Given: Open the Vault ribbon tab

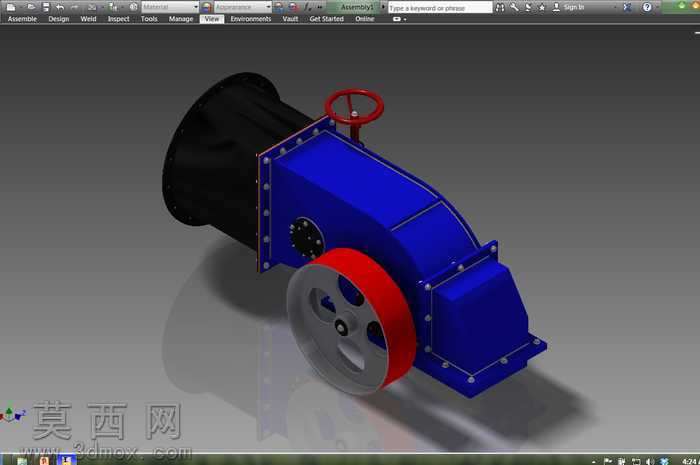Looking at the screenshot, I should click(x=290, y=19).
